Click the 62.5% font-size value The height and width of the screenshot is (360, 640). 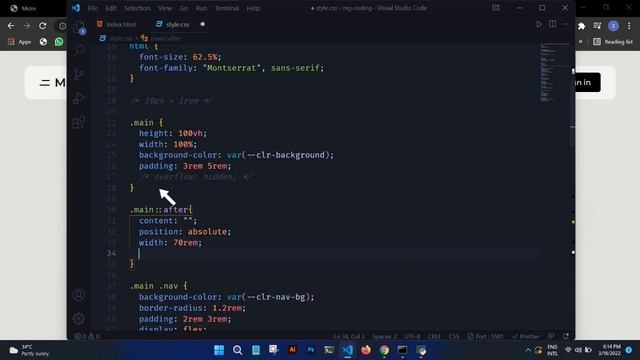coord(205,57)
